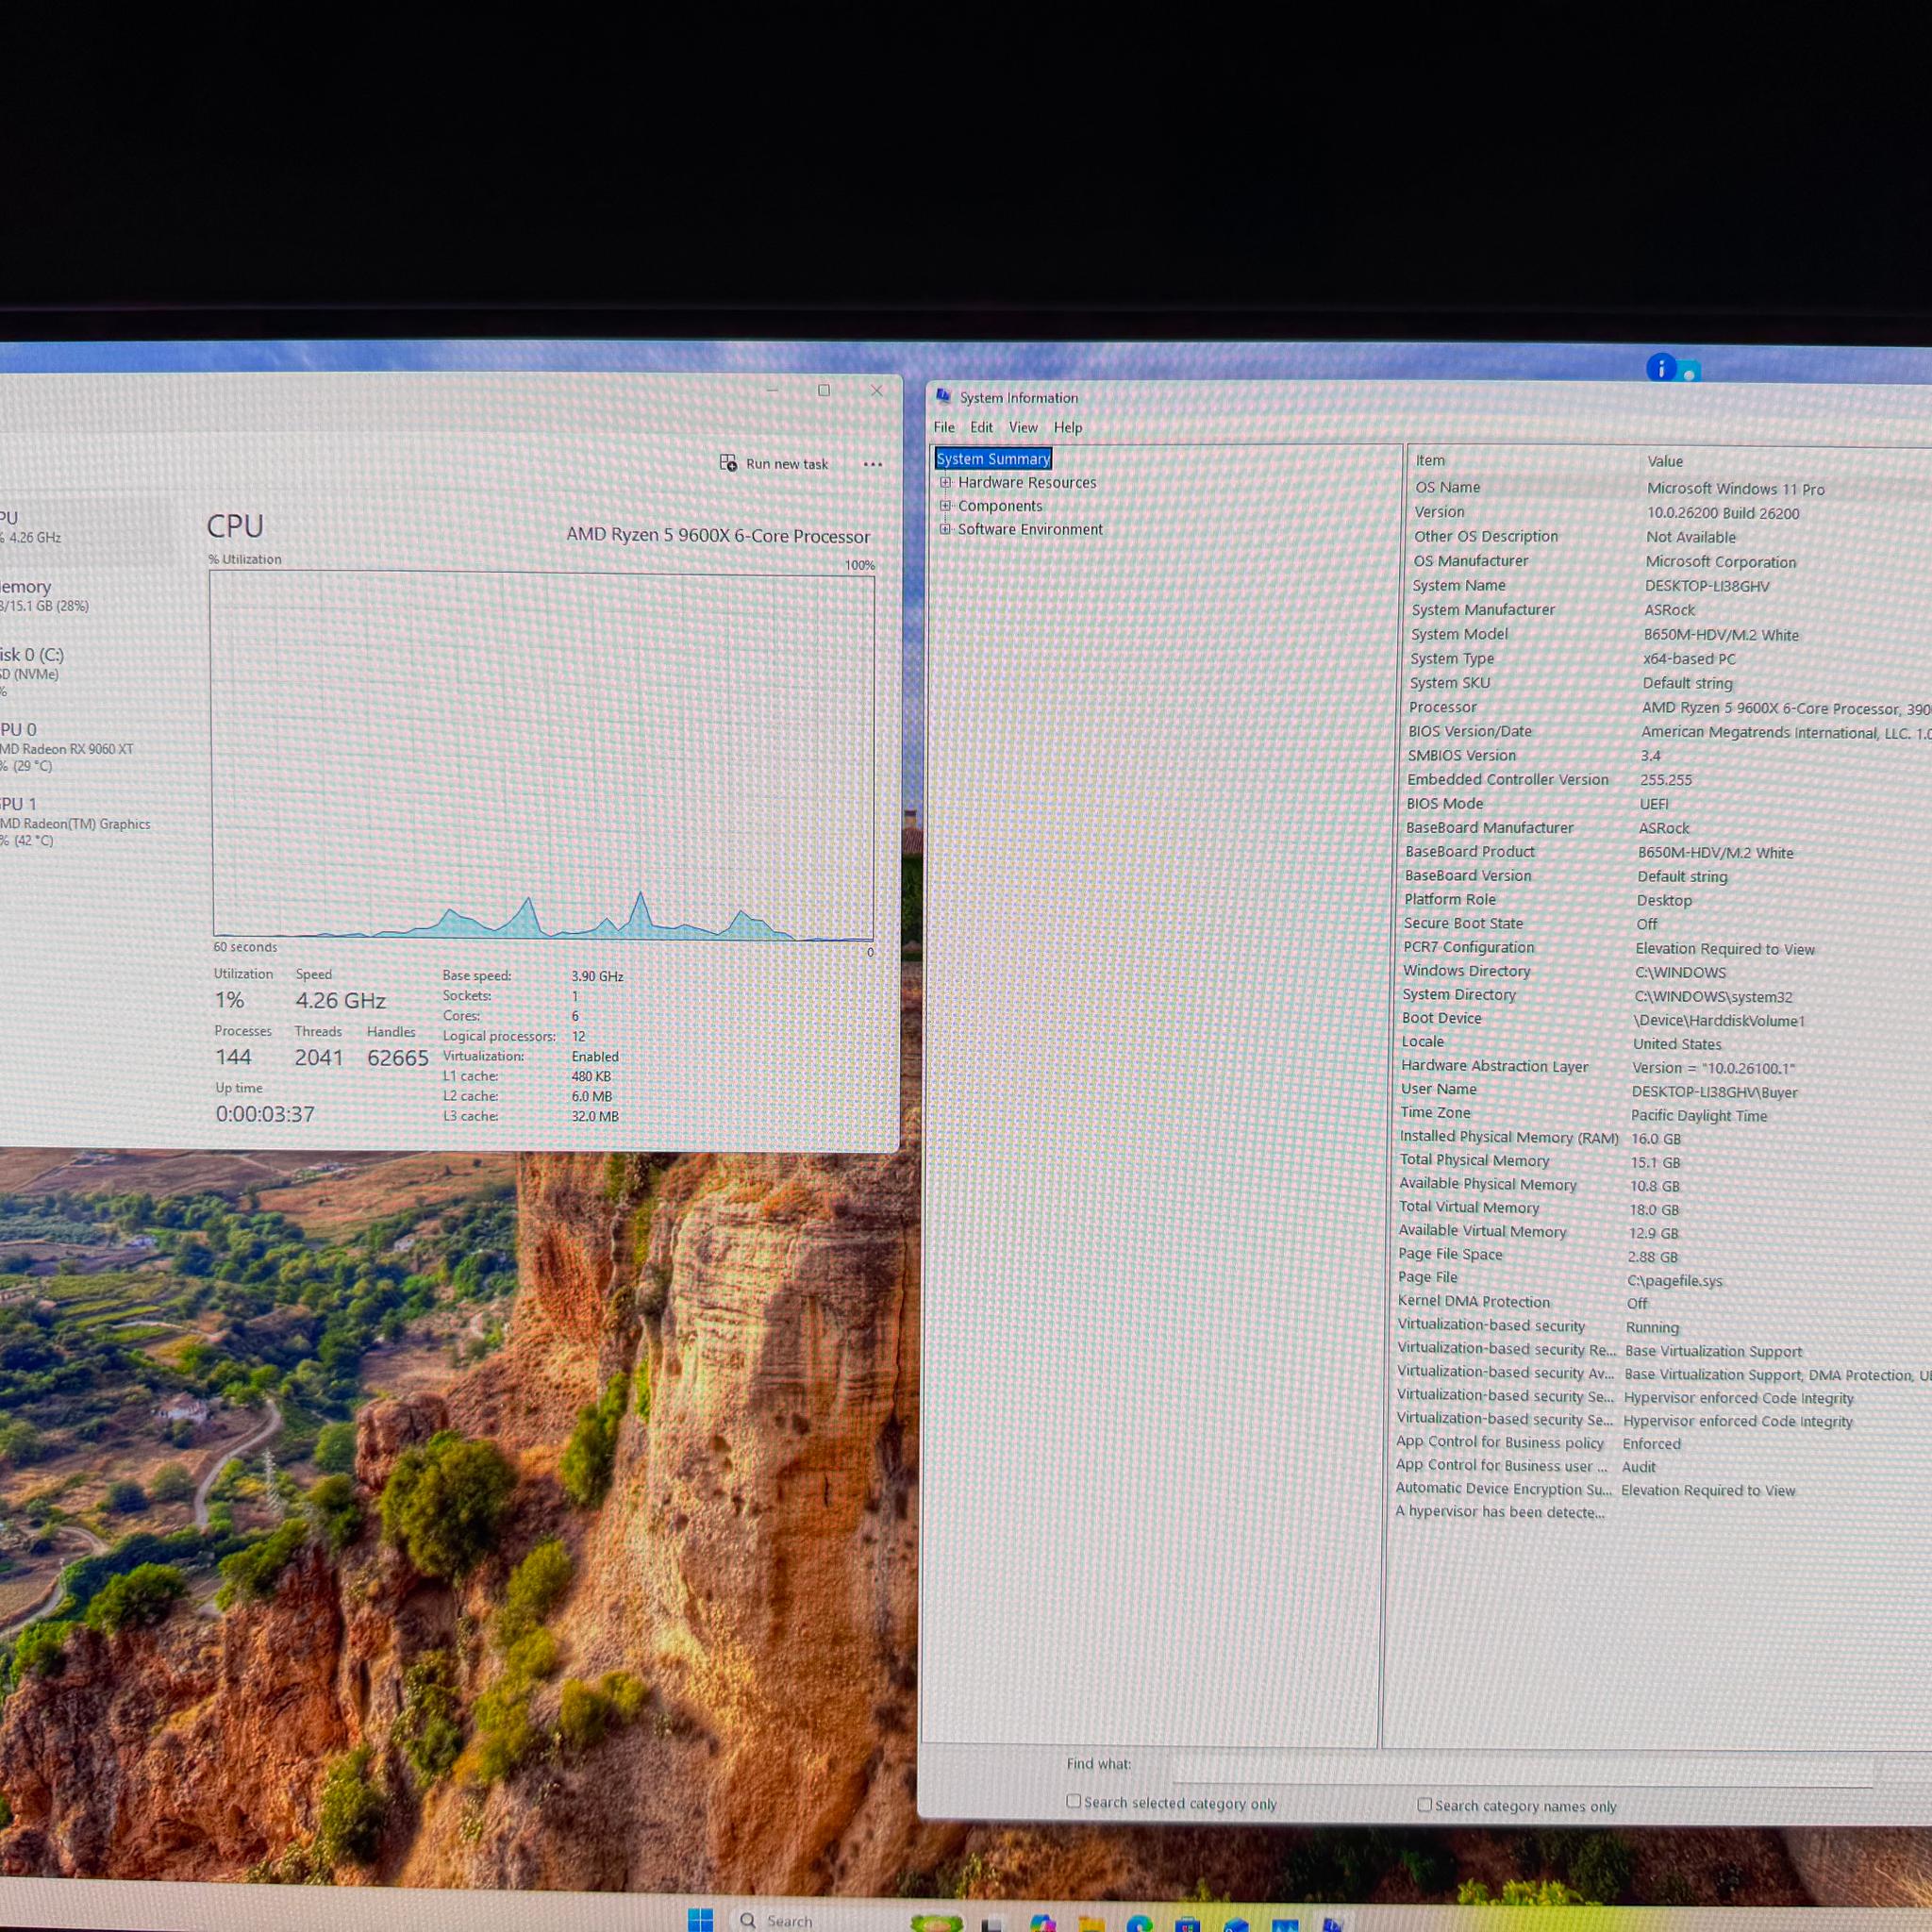Tick 'Search category names only' checkbox
Screen dimensions: 1932x1932
[x=1424, y=1804]
